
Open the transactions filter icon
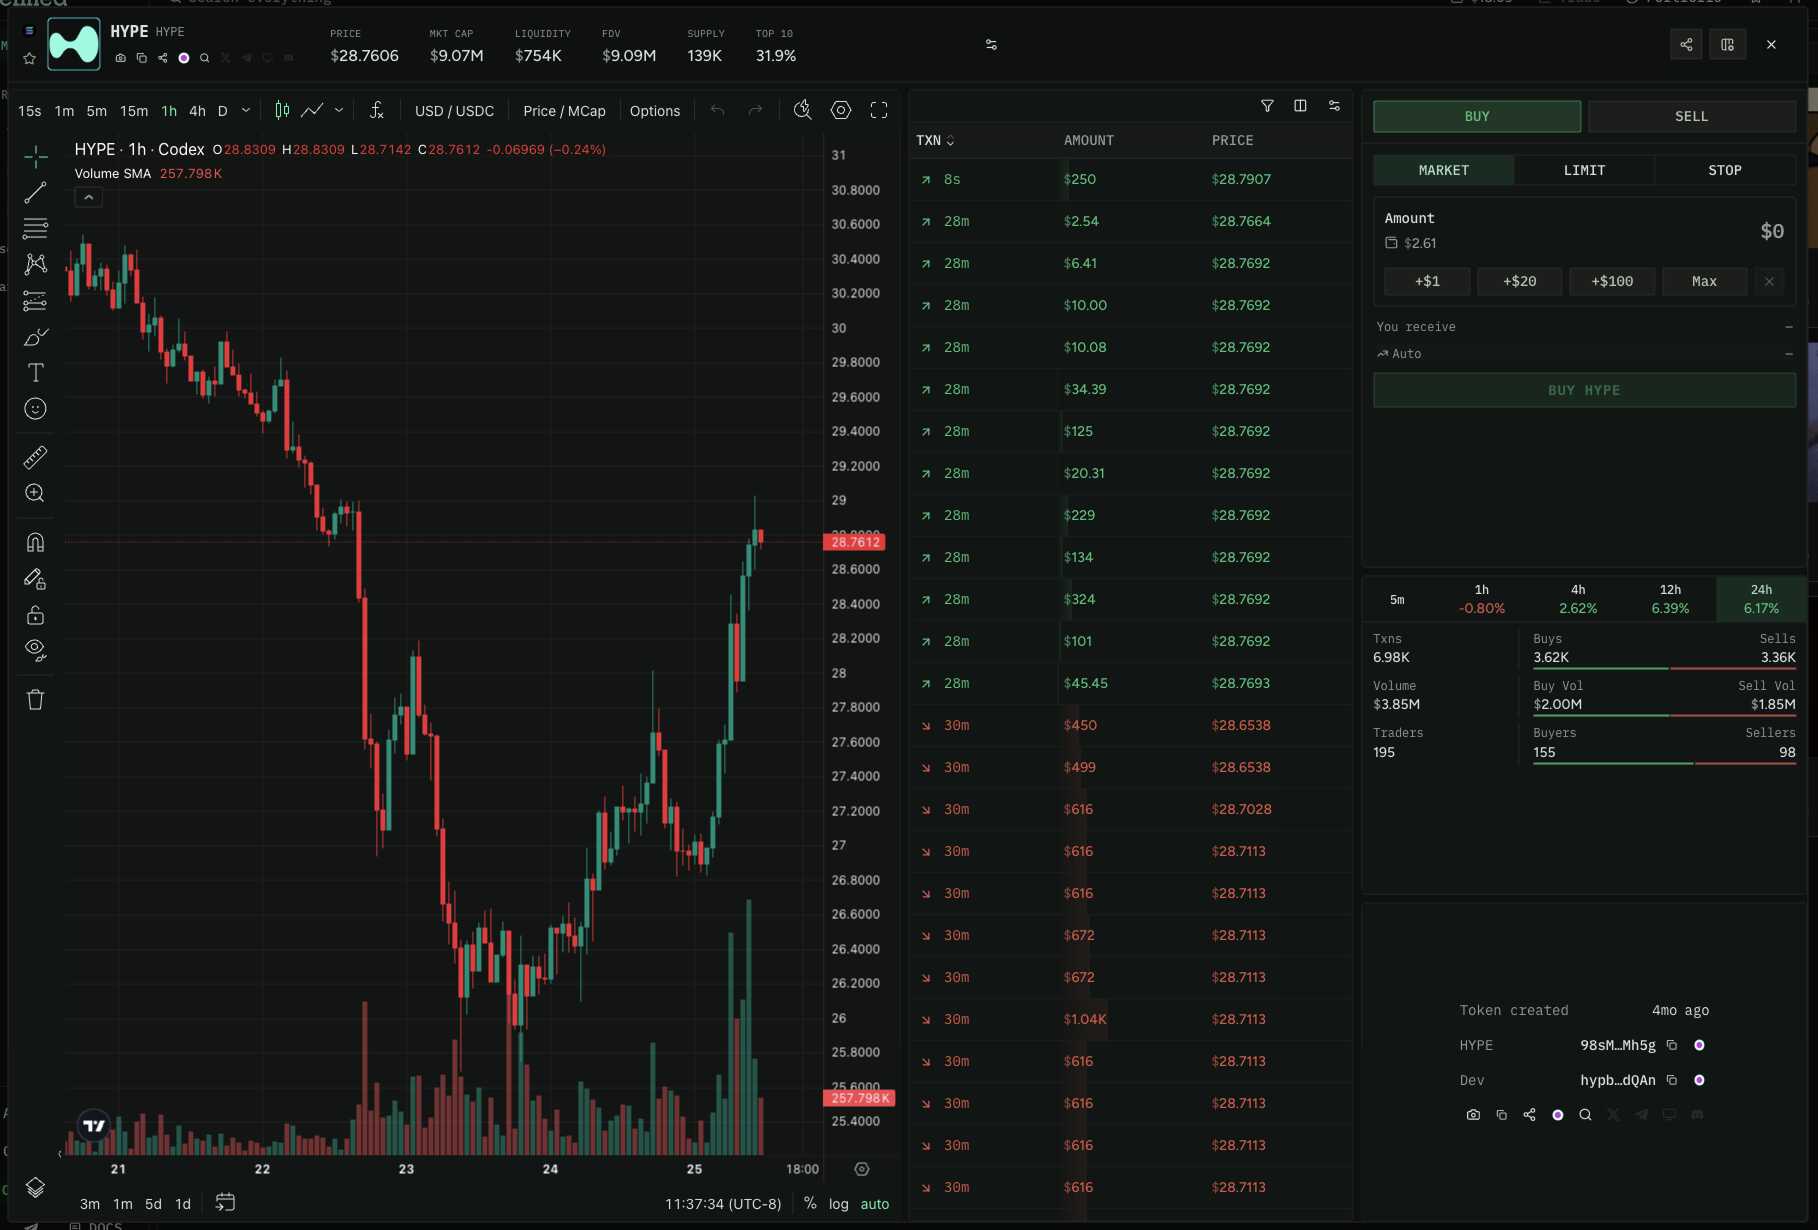point(1267,105)
